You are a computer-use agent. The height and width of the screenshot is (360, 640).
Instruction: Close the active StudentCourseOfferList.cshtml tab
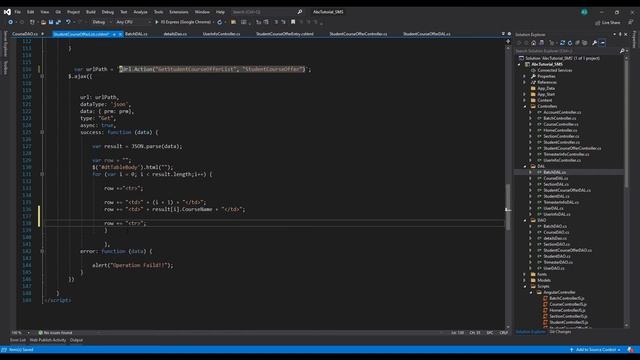(120, 34)
